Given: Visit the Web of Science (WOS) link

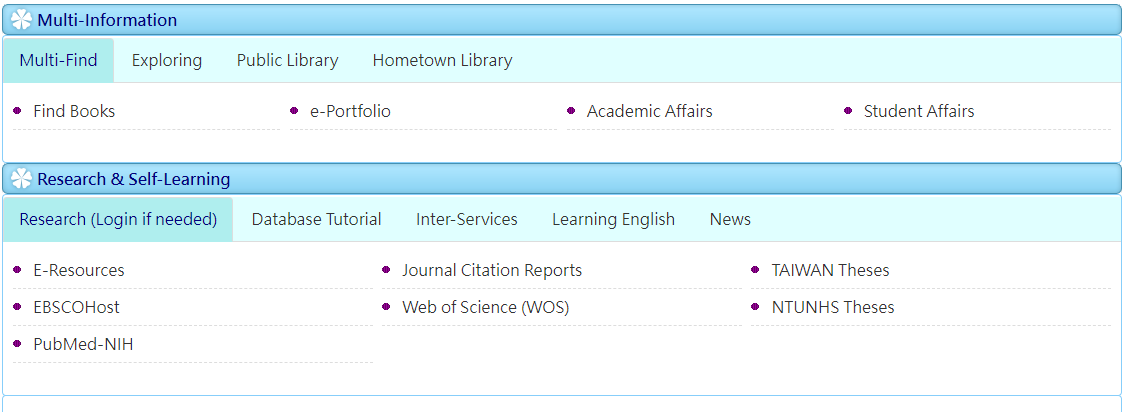Looking at the screenshot, I should pyautogui.click(x=485, y=308).
